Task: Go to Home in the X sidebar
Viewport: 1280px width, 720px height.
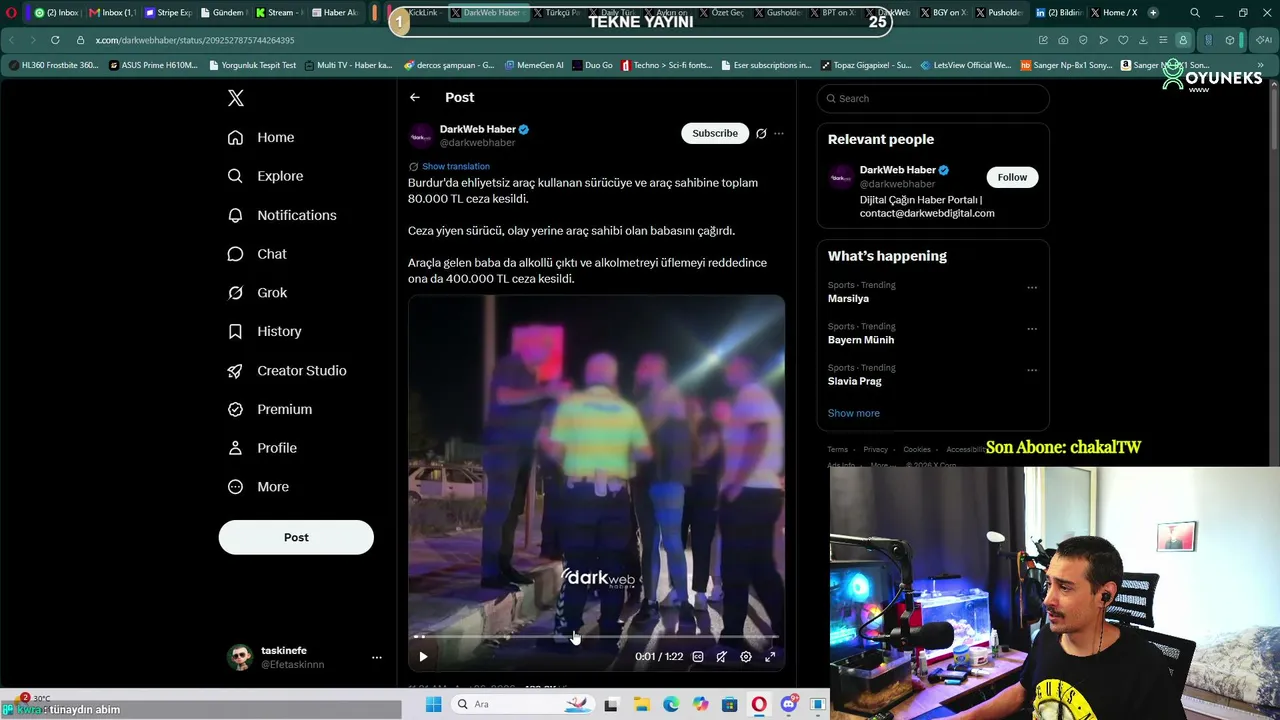Action: [261, 137]
